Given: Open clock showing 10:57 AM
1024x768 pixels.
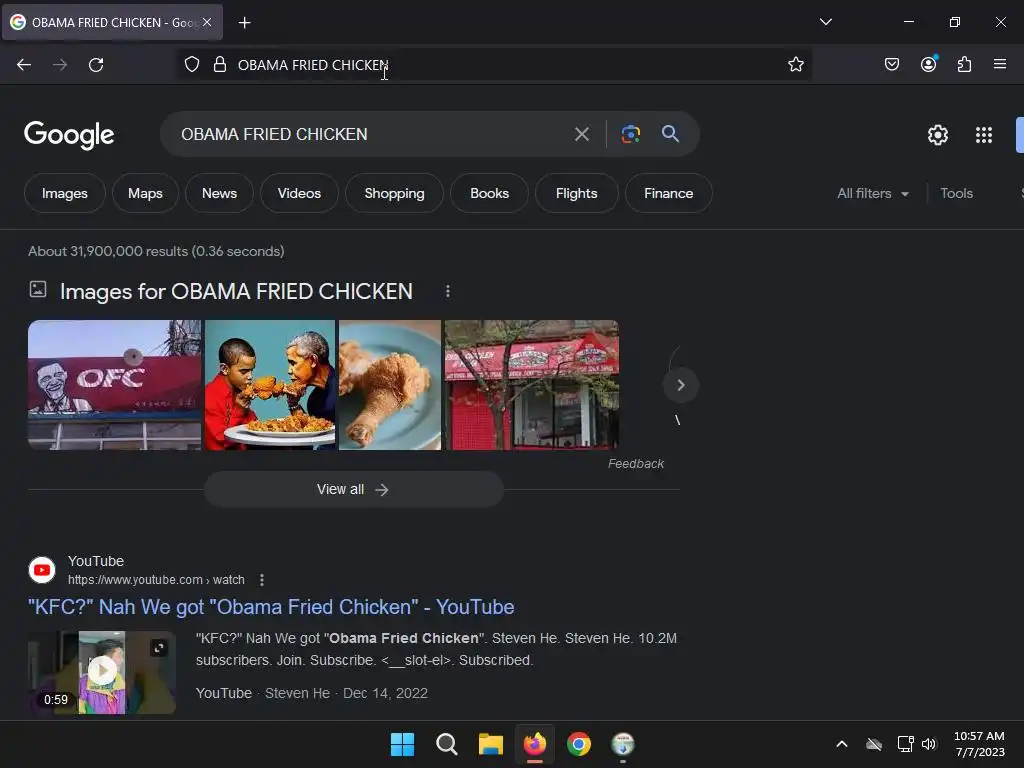Looking at the screenshot, I should pos(980,744).
